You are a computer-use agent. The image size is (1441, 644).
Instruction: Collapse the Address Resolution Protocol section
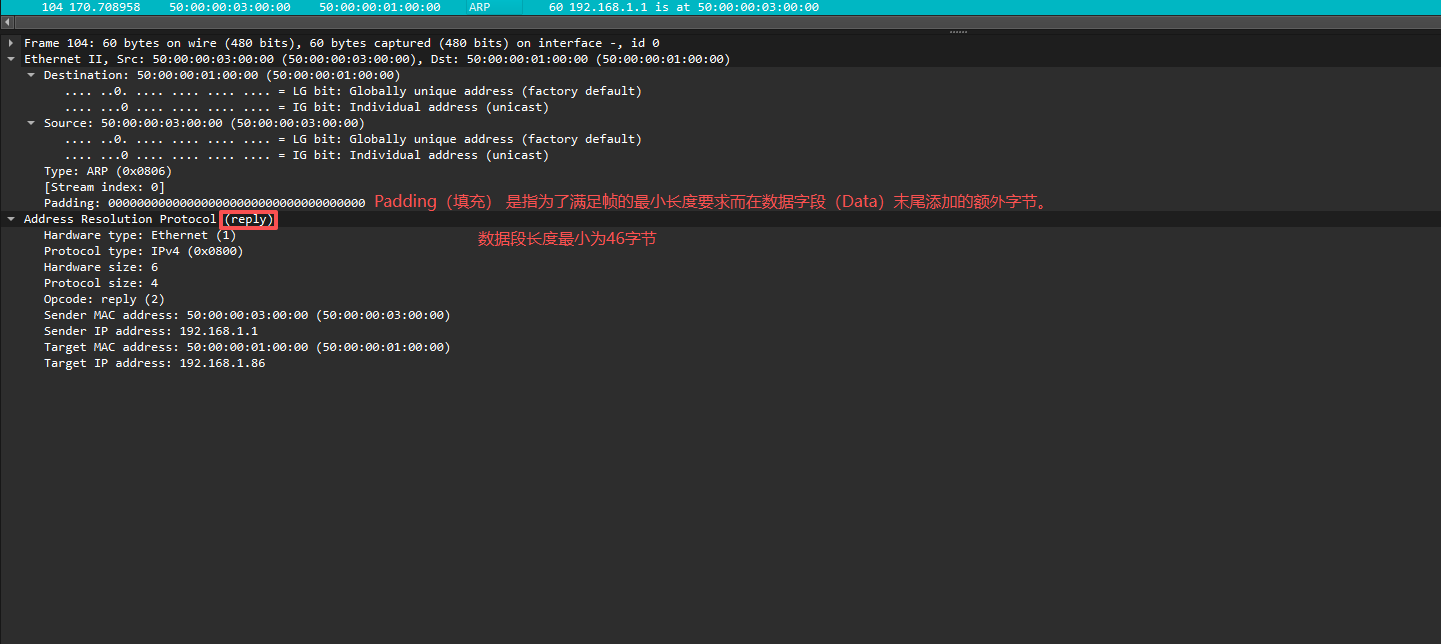click(11, 219)
